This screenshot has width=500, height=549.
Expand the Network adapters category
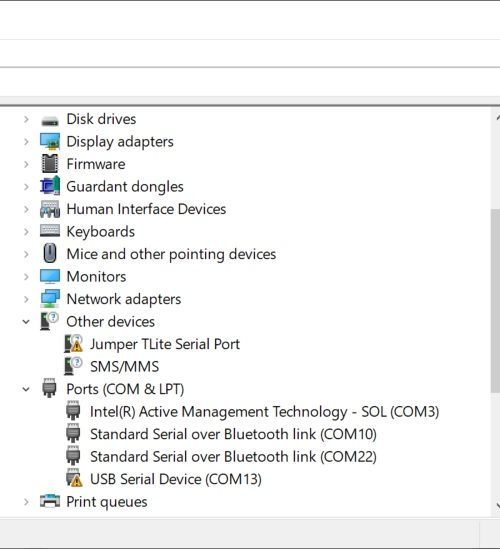click(x=26, y=299)
